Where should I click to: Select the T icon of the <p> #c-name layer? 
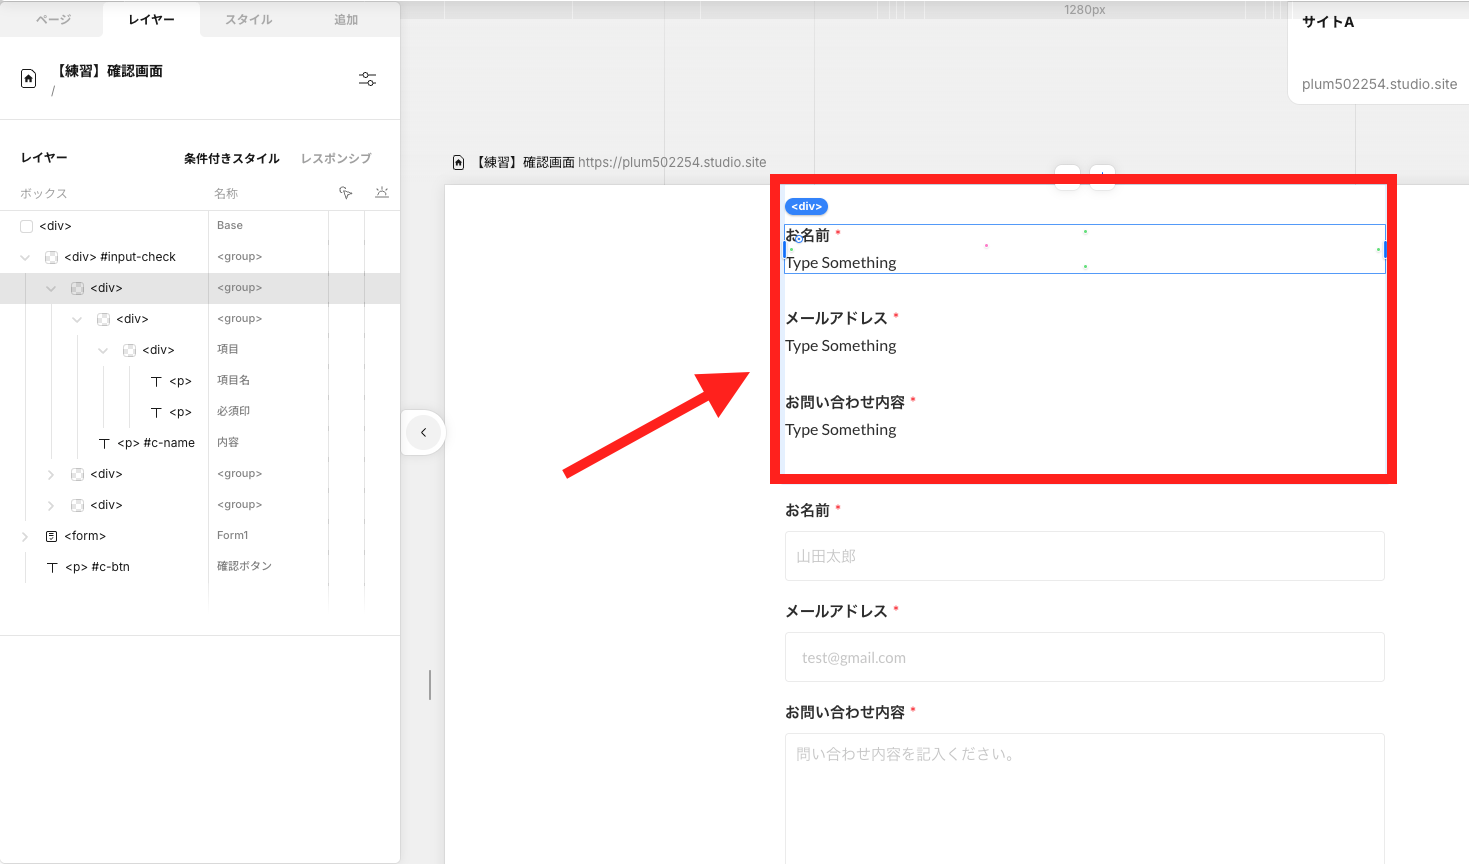(x=106, y=442)
